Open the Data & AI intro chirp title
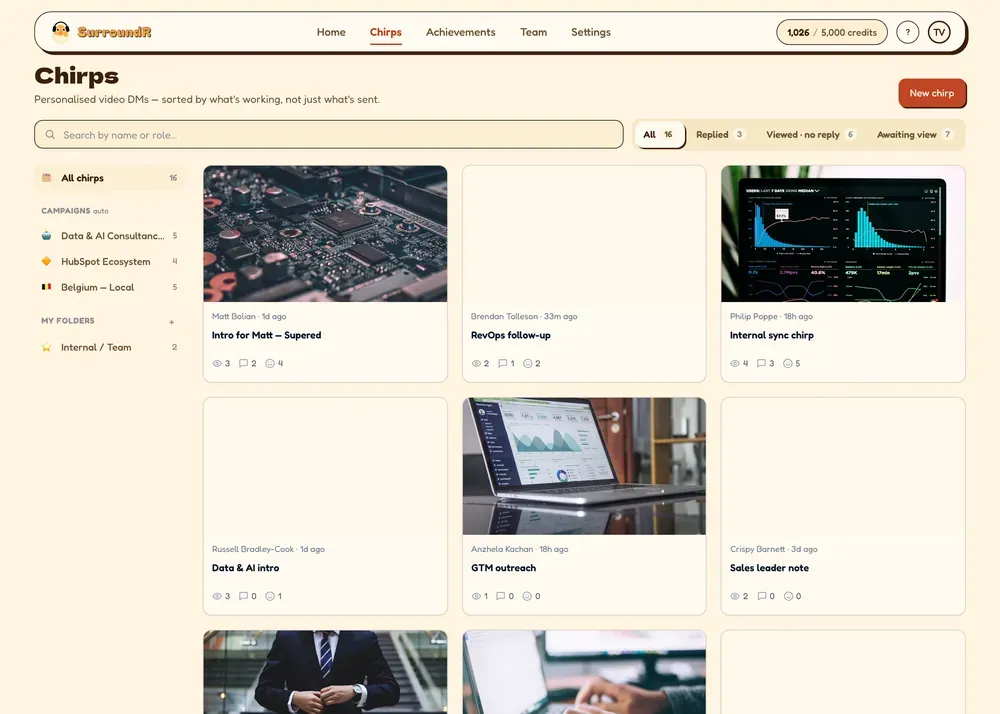Screen dimensions: 1000x714 tap(246, 567)
